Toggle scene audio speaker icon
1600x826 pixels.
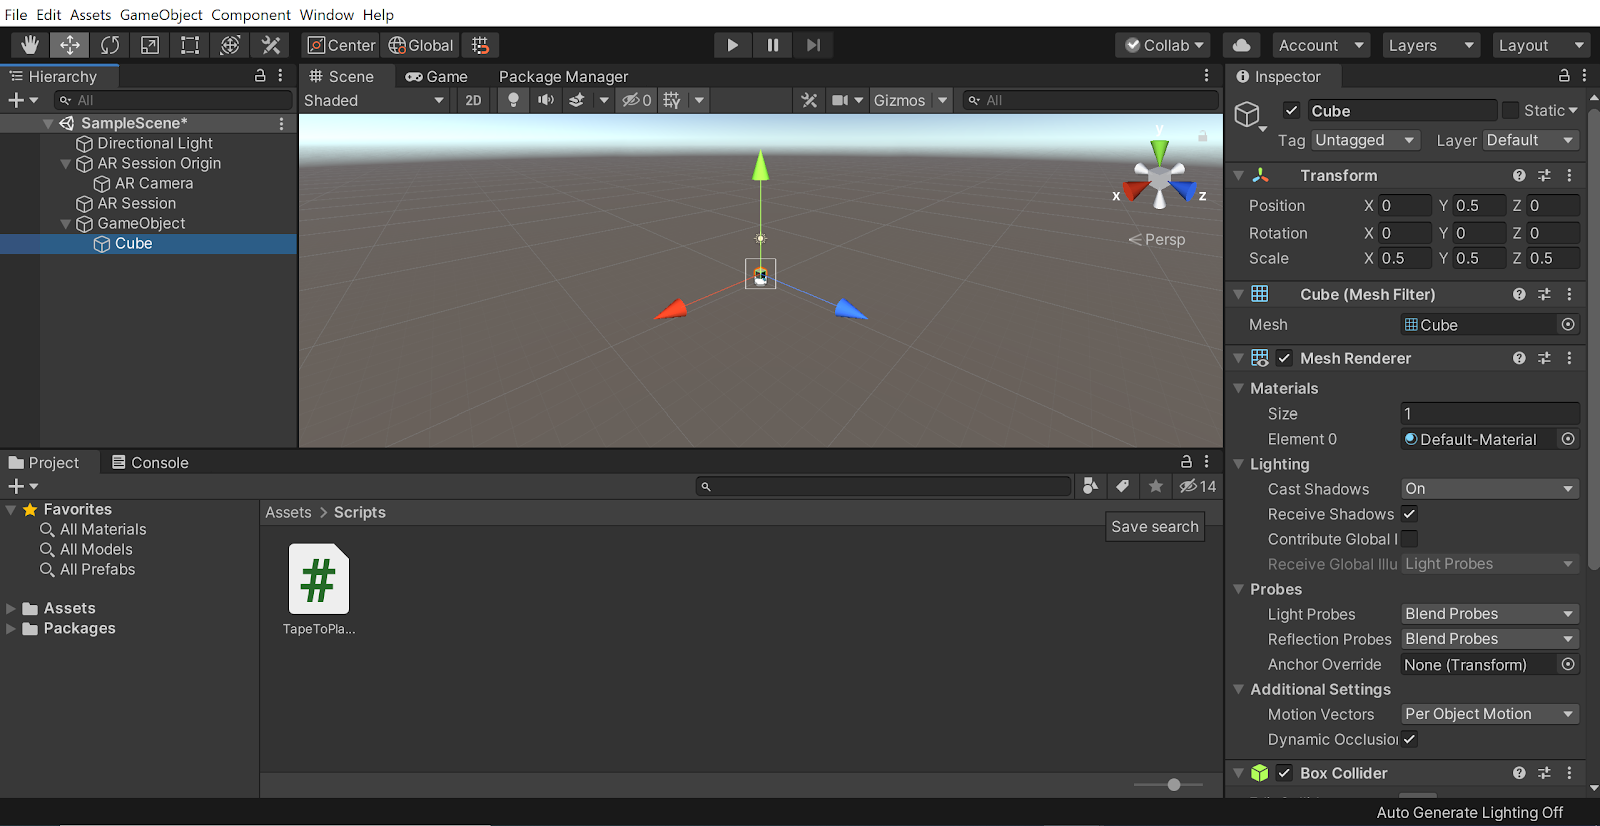point(546,100)
